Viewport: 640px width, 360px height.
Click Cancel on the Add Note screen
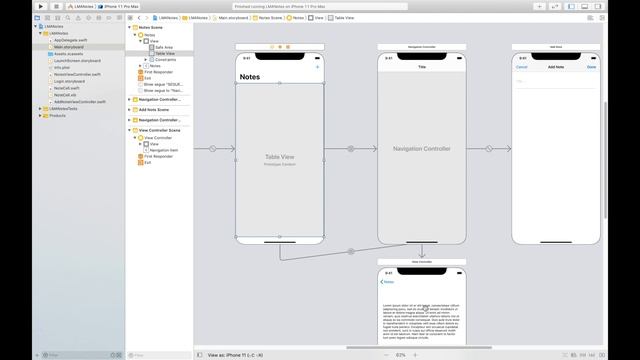point(522,67)
